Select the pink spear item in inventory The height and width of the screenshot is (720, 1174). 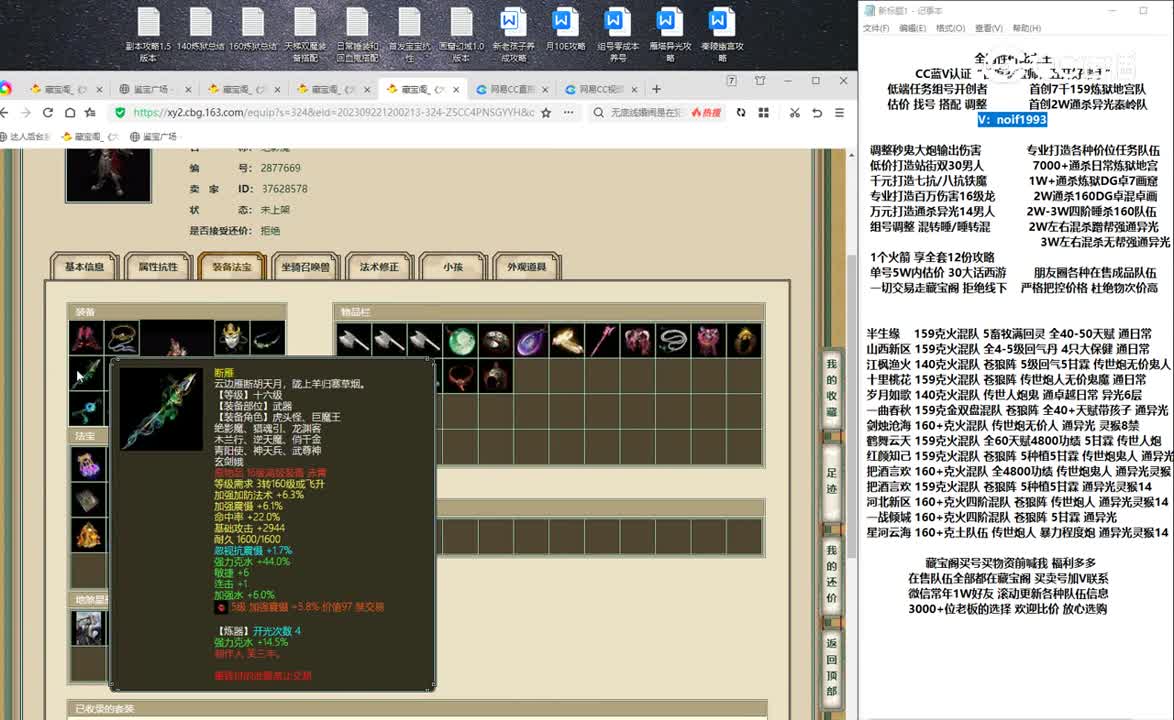click(x=603, y=341)
